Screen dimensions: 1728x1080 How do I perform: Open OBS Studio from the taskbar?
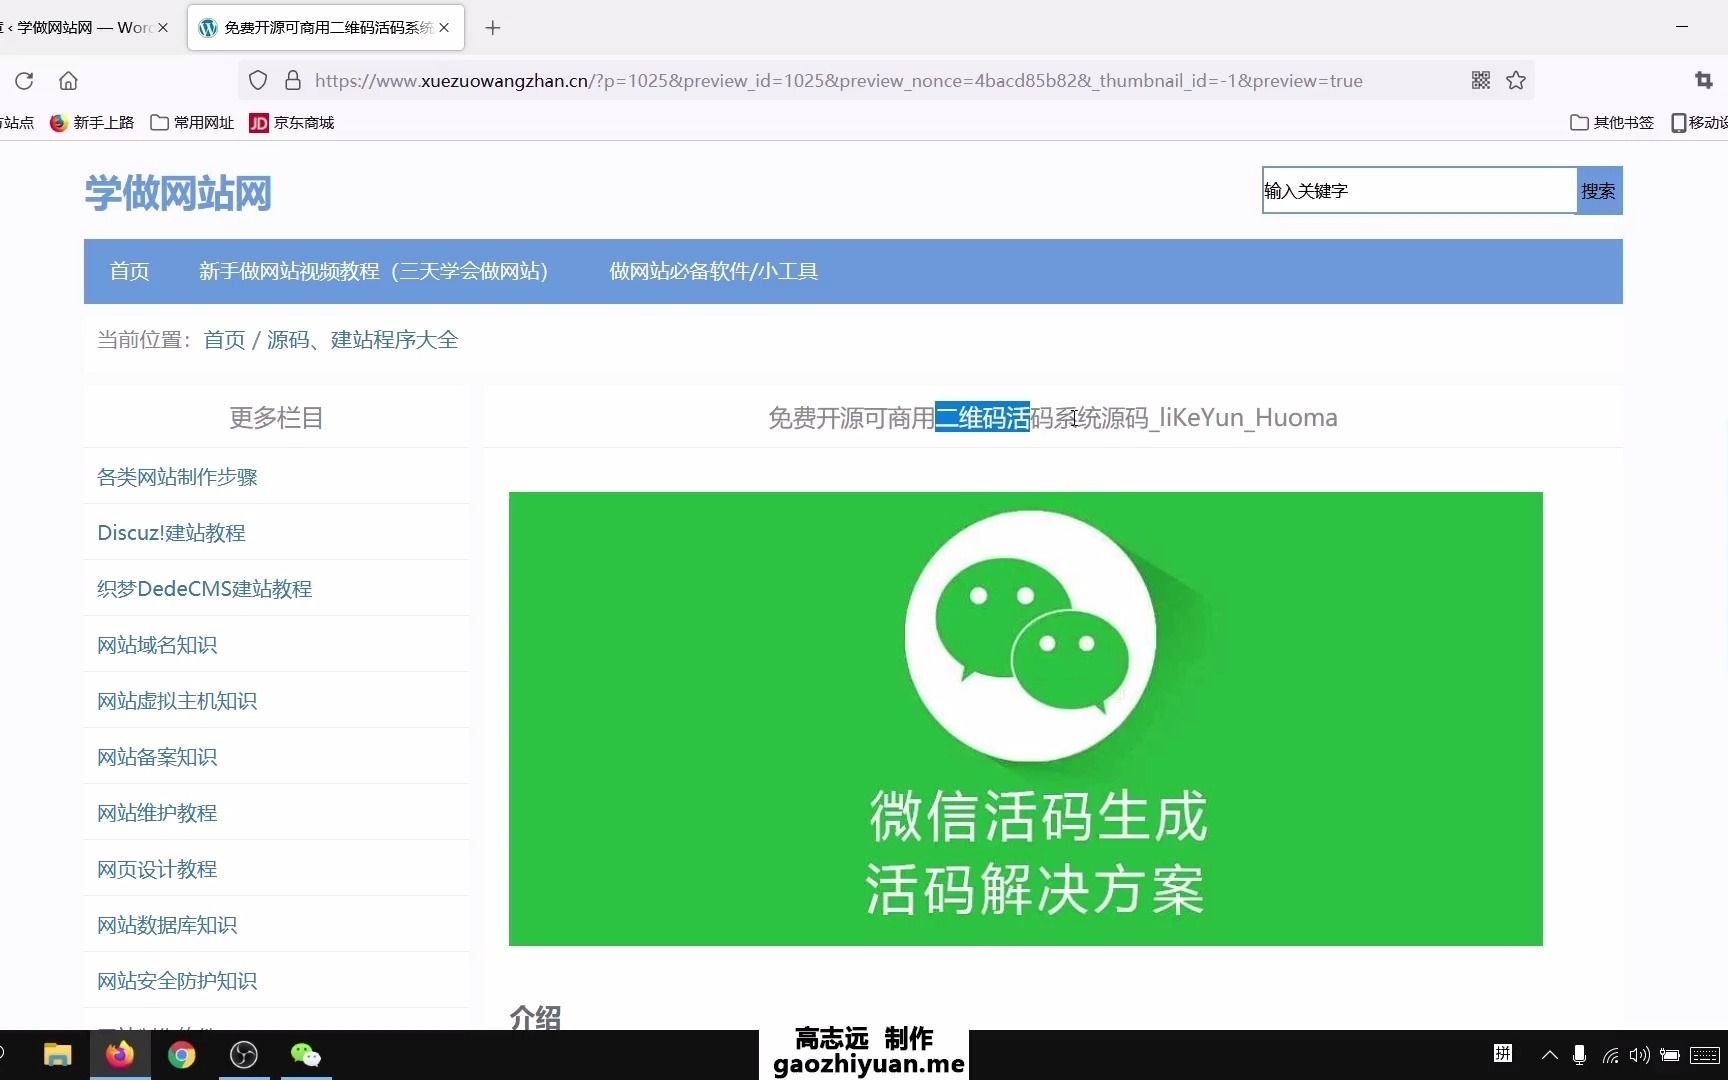tap(244, 1055)
